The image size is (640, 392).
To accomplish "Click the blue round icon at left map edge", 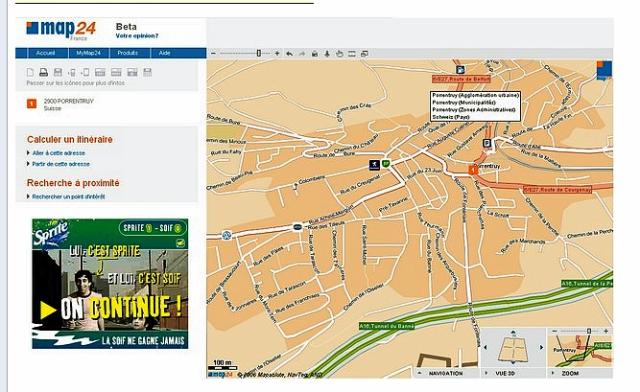I will pos(227,235).
